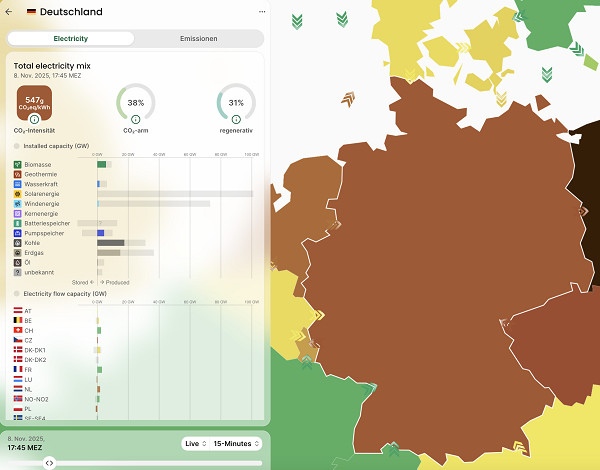Click the Biomasse source icon
600x470 pixels.
17,164
